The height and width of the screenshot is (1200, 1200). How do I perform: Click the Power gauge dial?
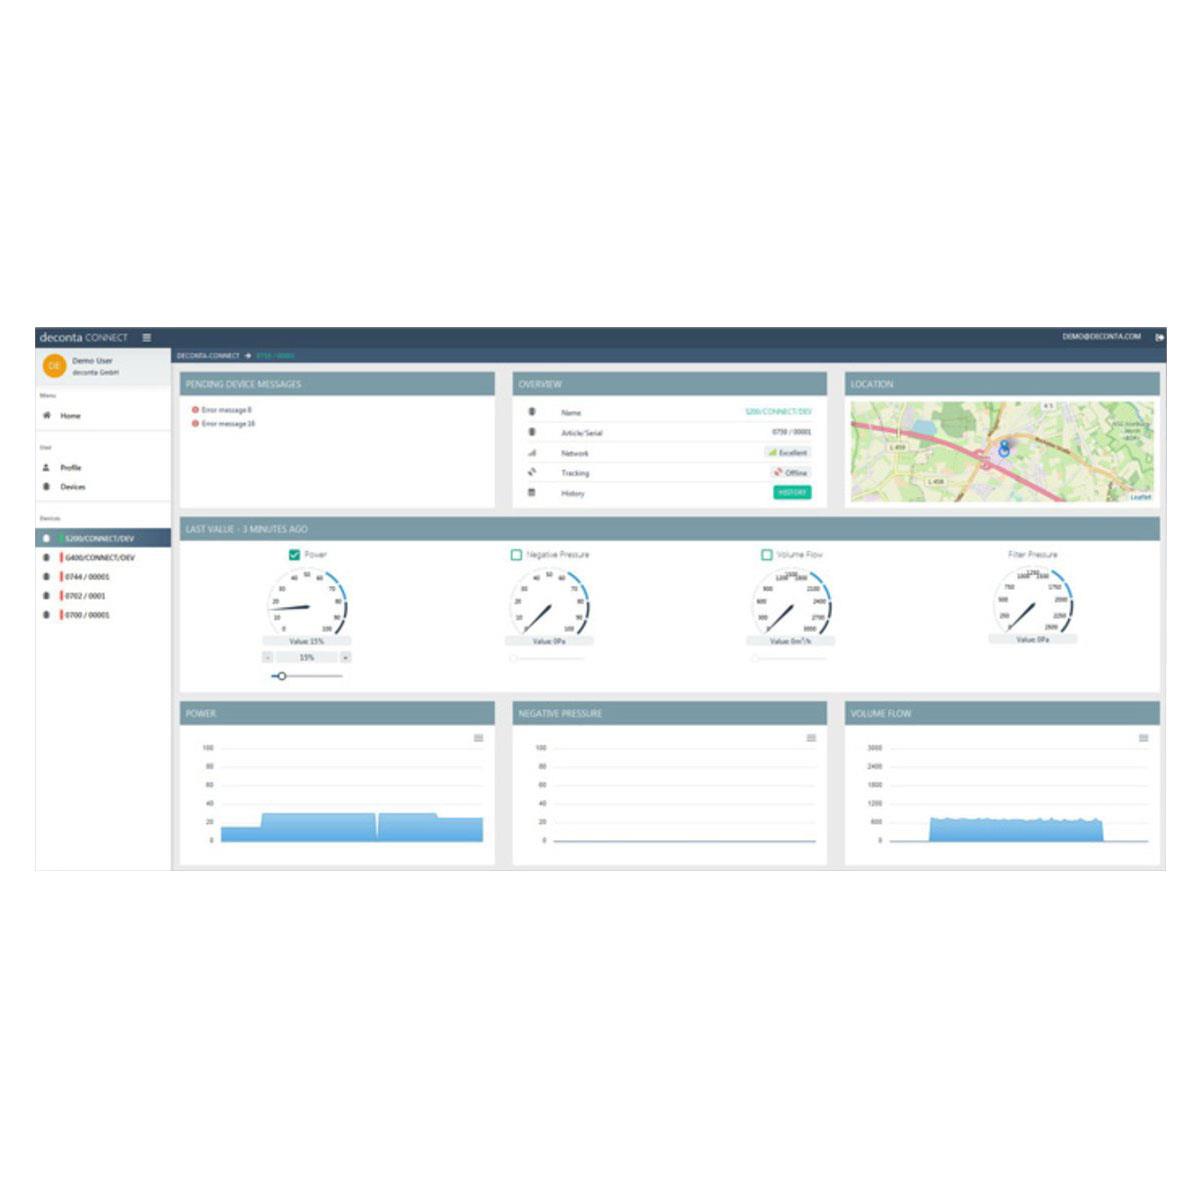[x=307, y=603]
